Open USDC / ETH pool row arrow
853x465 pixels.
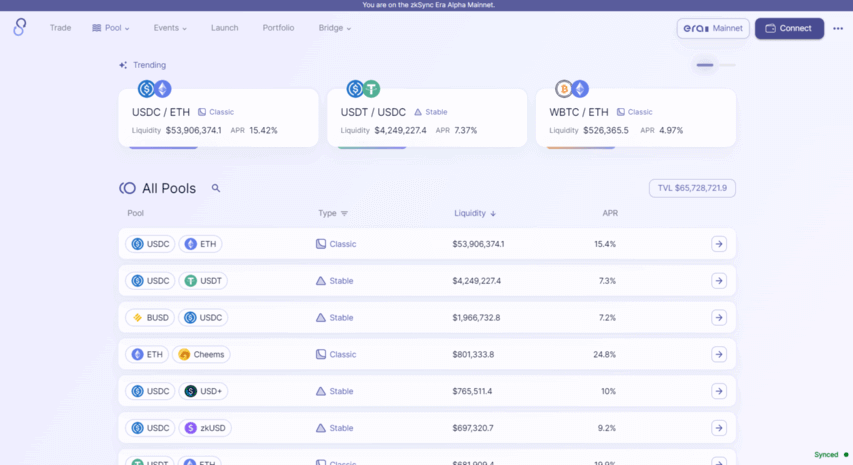pos(719,244)
